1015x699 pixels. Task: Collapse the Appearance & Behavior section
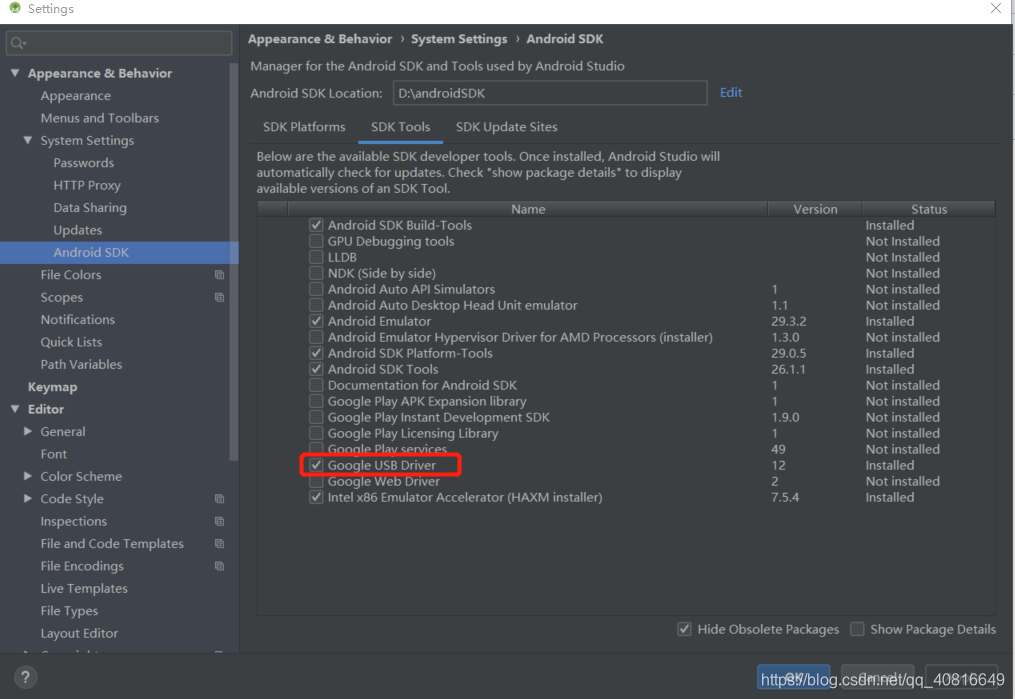click(x=15, y=72)
